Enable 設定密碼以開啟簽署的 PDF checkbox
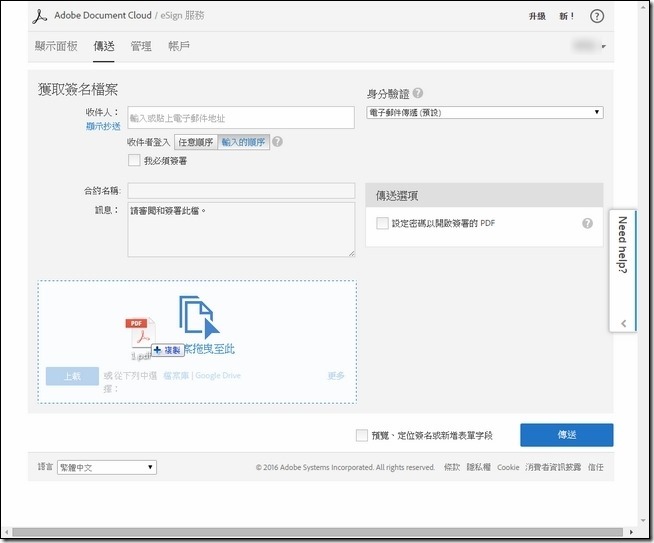This screenshot has width=654, height=543. [x=382, y=223]
